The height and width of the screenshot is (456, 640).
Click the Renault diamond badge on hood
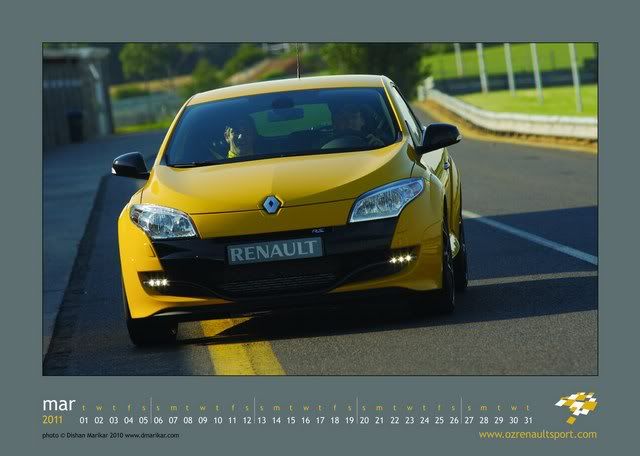(x=271, y=205)
